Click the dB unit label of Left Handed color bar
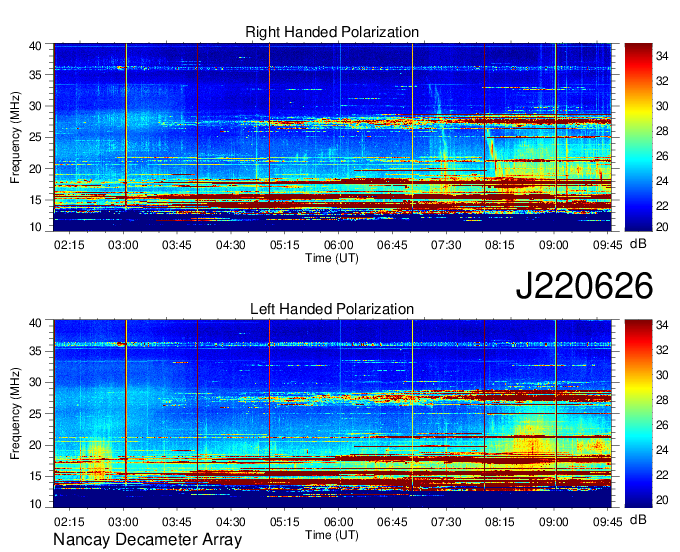 [638, 520]
